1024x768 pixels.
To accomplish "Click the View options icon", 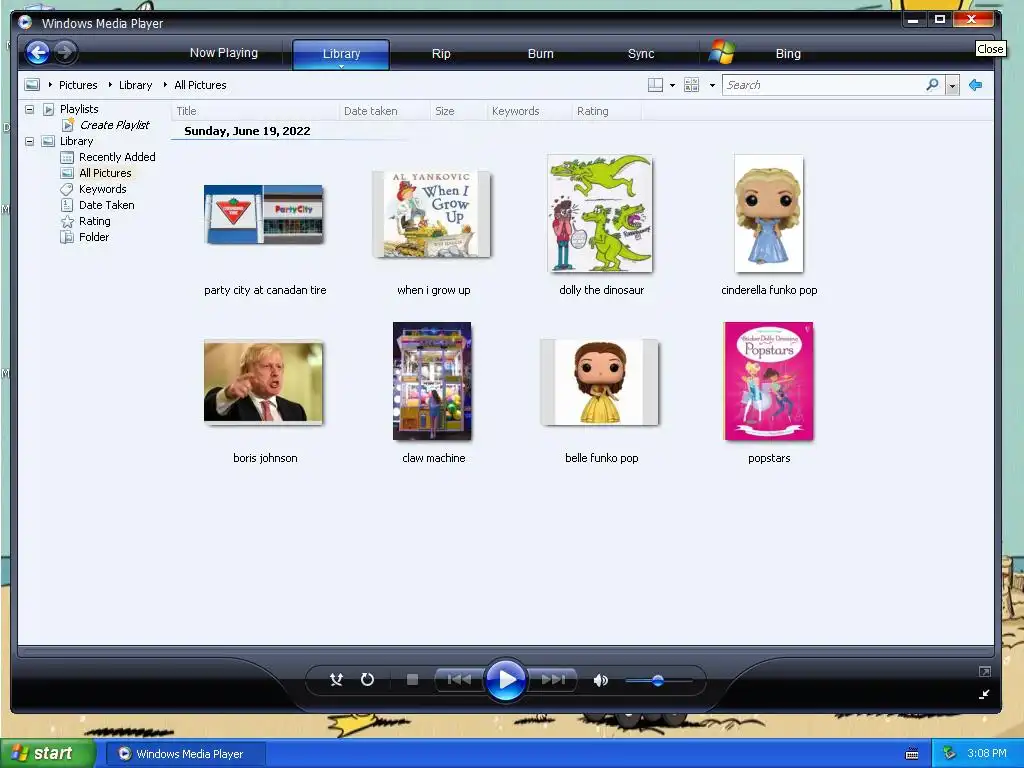I will (x=691, y=85).
